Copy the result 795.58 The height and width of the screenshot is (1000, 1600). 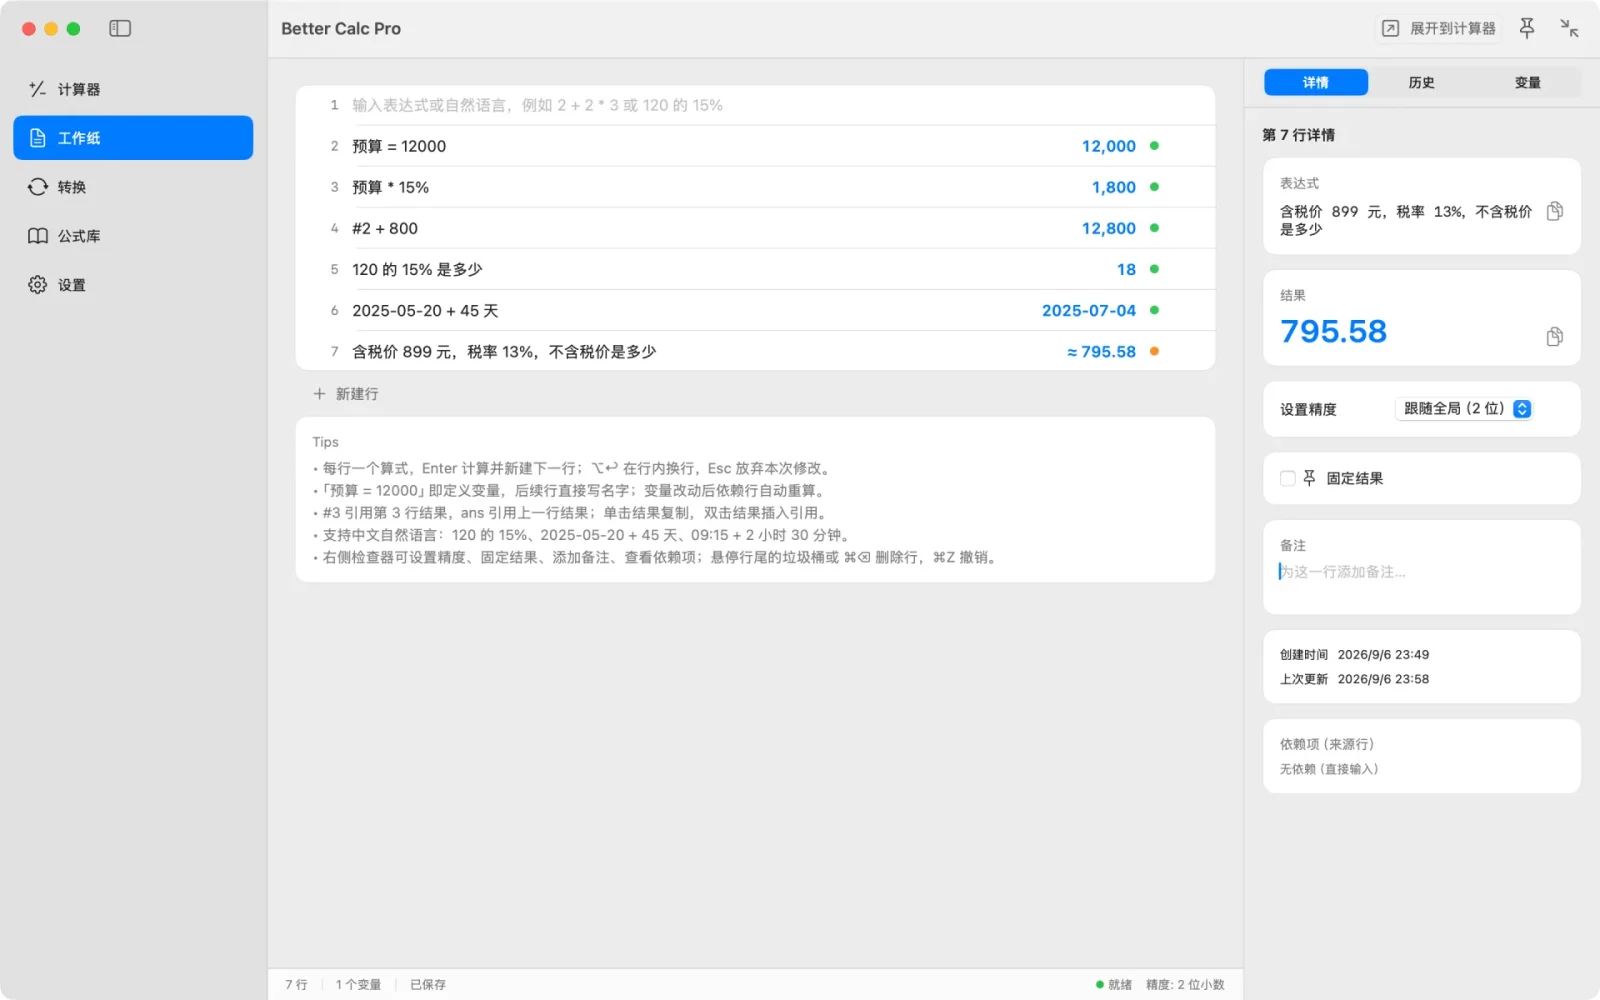pos(1555,336)
